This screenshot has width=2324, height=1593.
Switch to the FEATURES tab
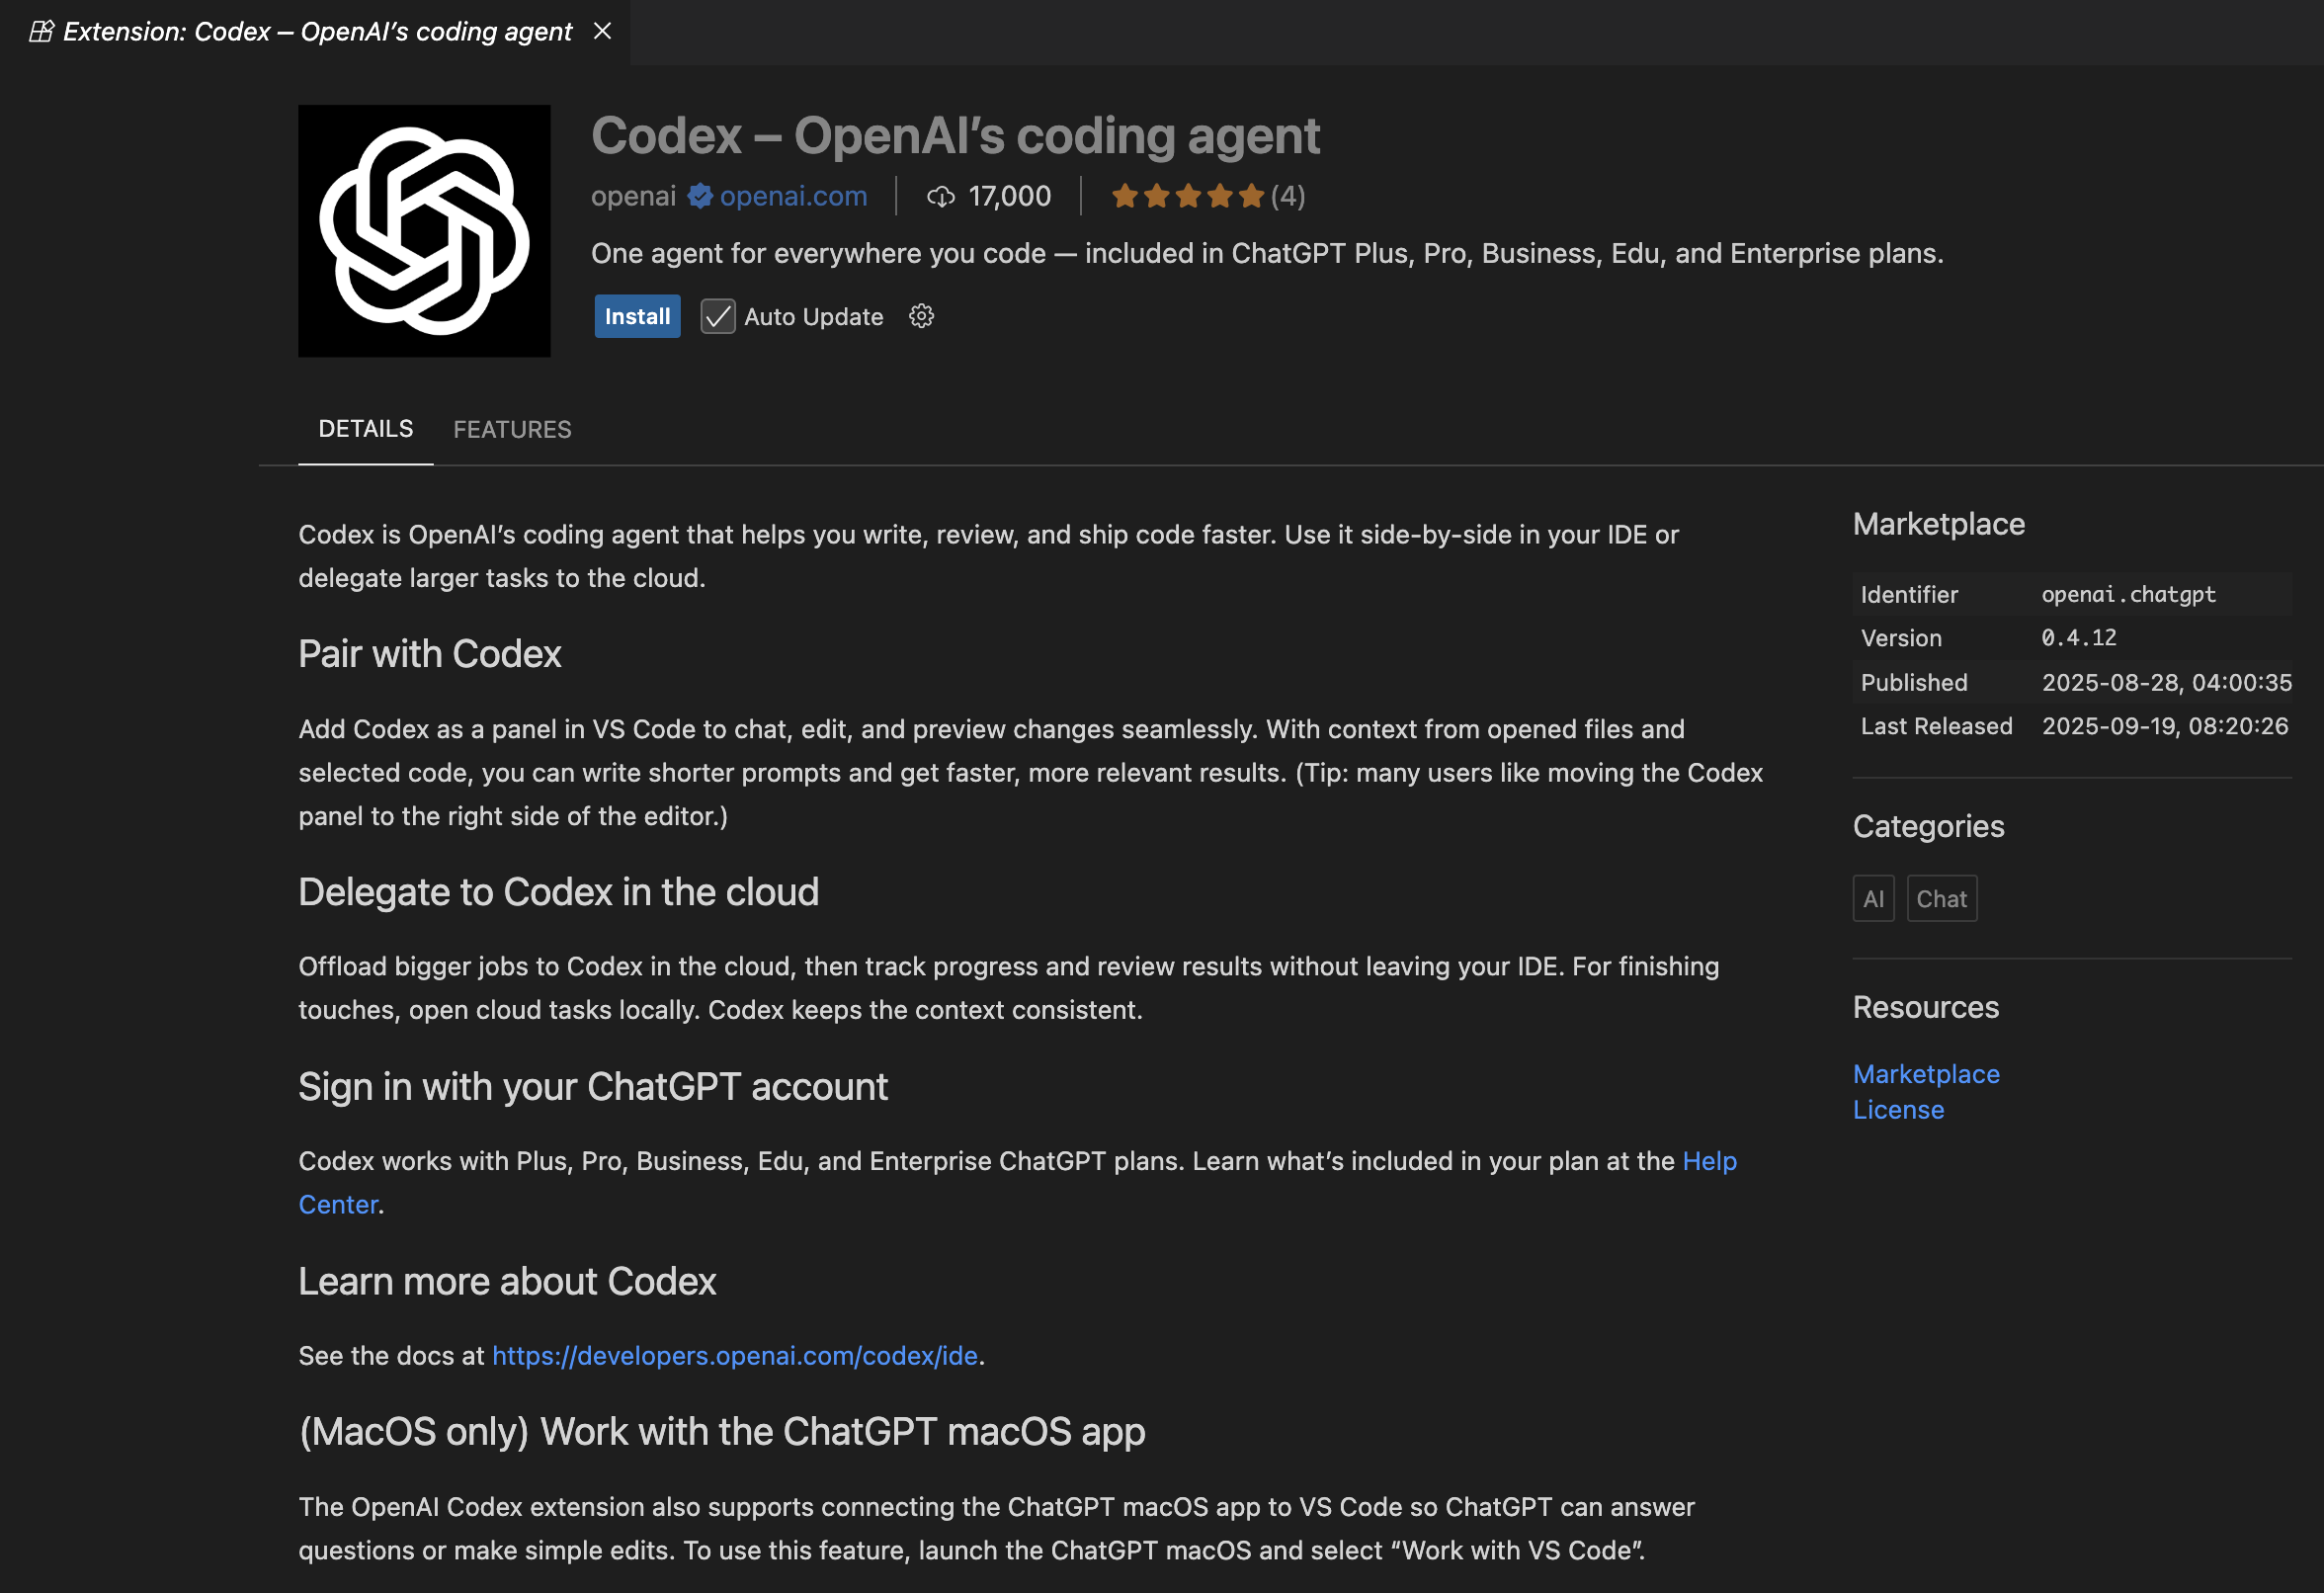click(512, 429)
